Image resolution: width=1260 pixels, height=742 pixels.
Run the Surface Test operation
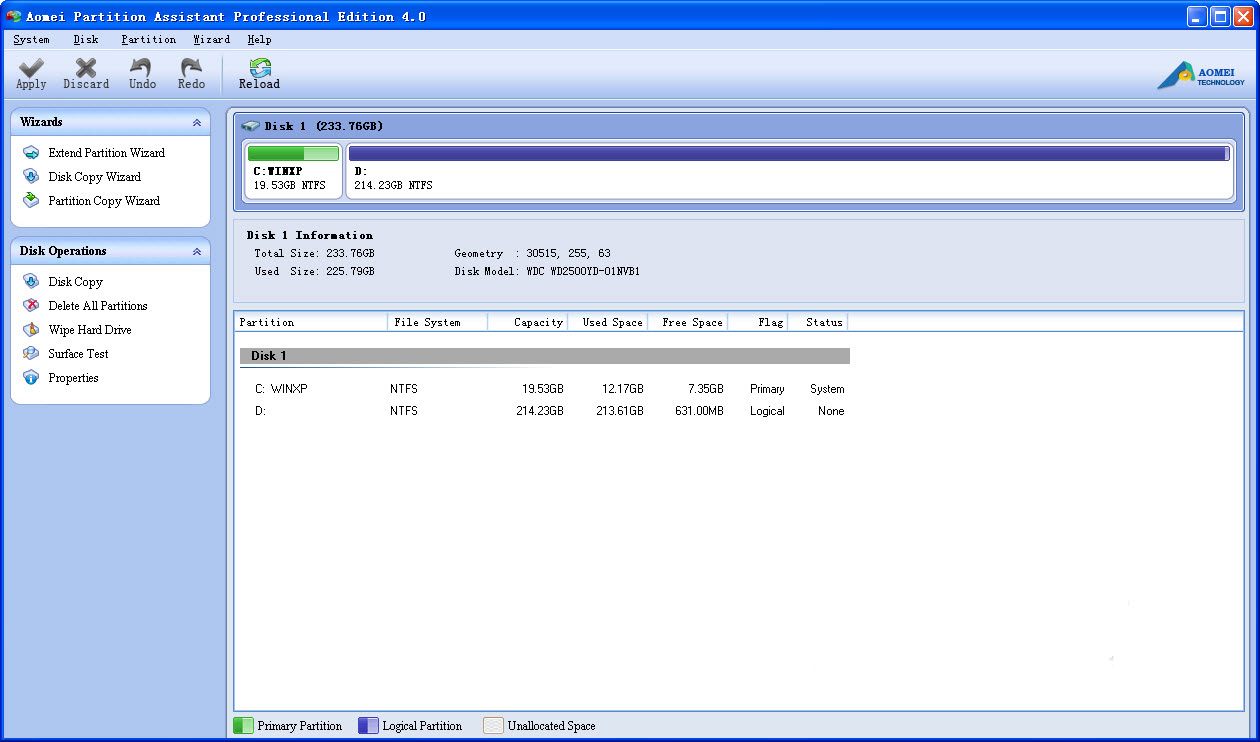click(78, 354)
